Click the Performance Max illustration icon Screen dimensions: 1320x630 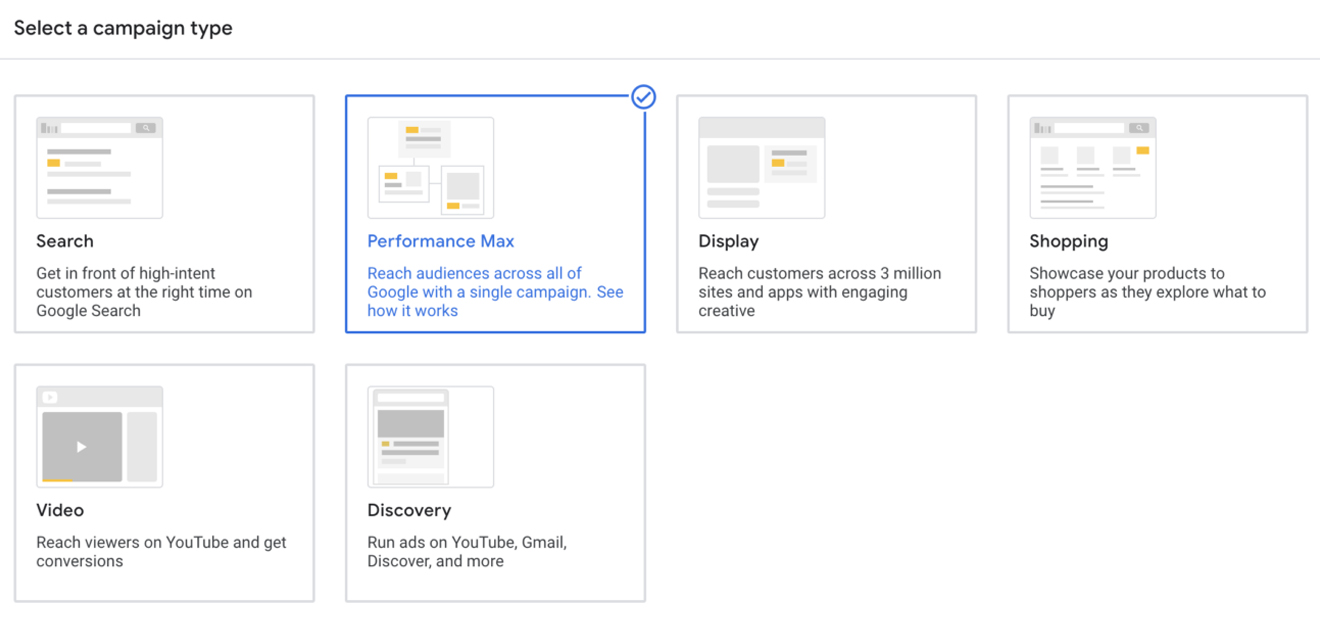tap(430, 167)
